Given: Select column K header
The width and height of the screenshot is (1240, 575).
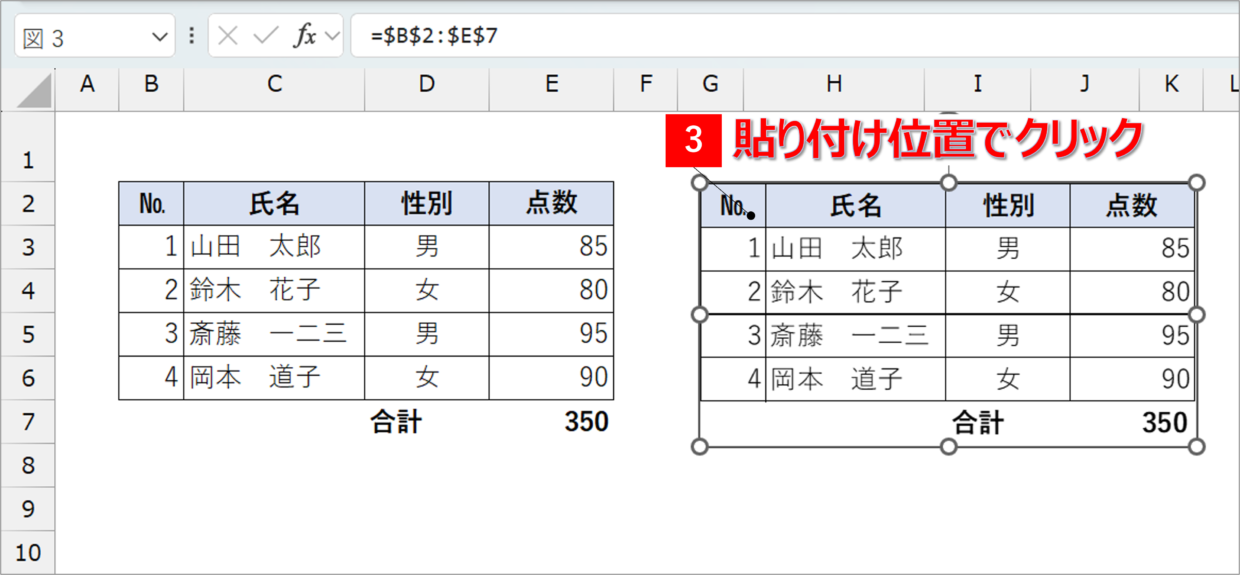Looking at the screenshot, I should 1171,85.
